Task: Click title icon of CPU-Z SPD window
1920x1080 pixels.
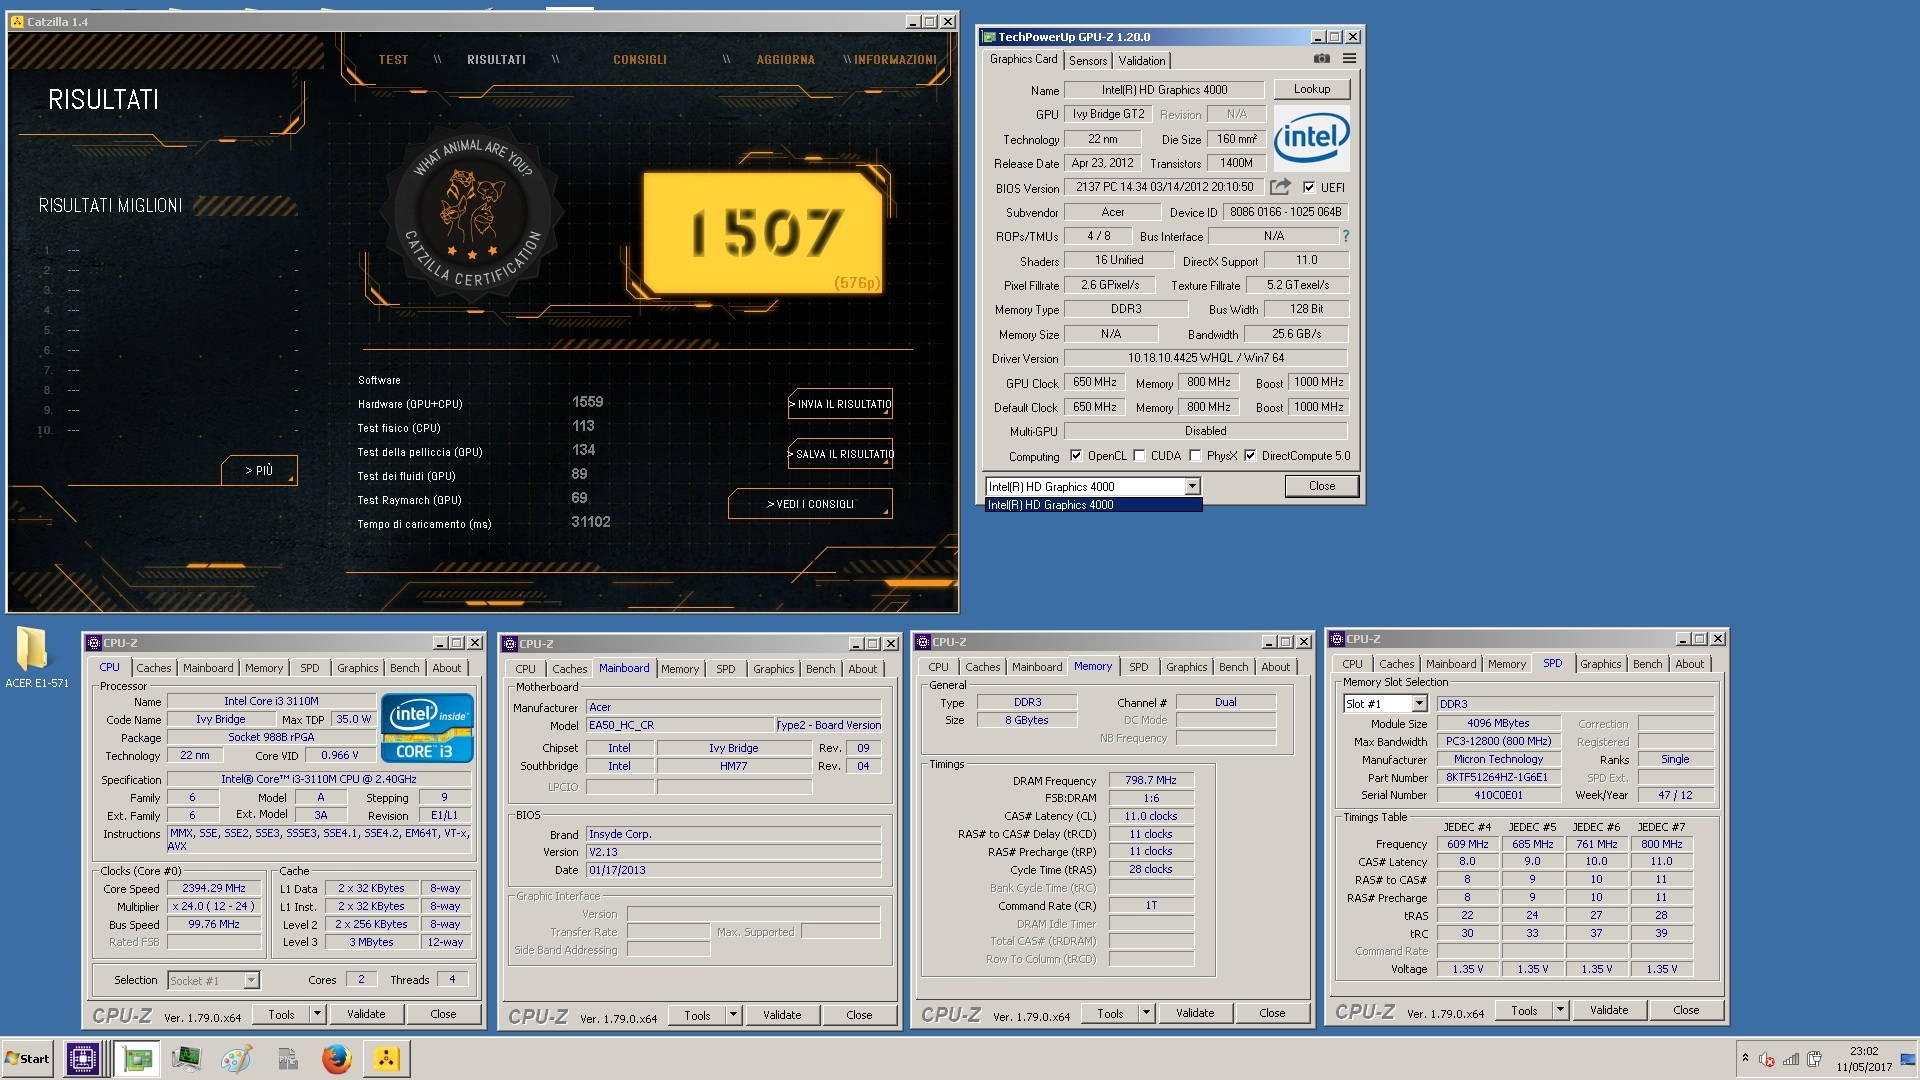Action: click(1337, 639)
